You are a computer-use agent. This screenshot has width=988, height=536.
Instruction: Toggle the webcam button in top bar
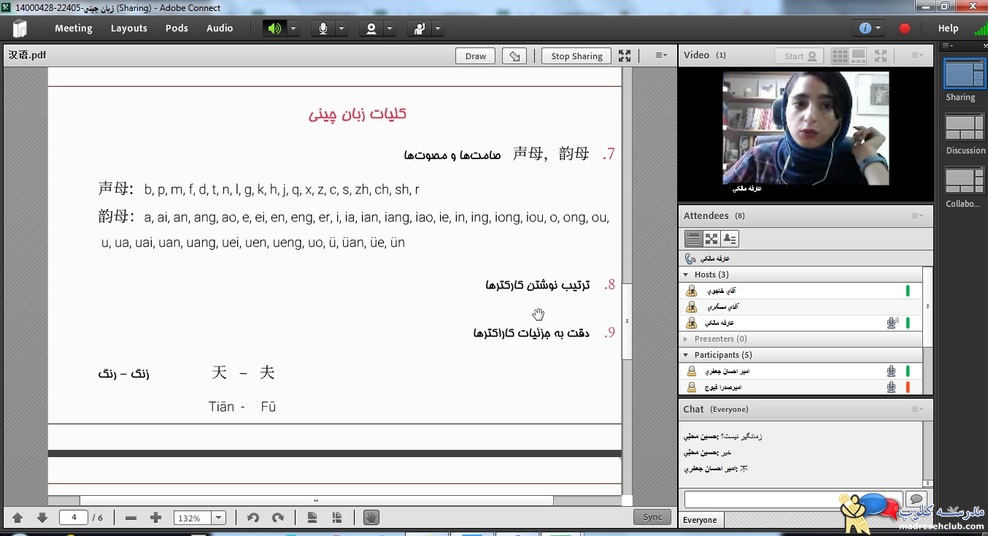[x=371, y=28]
